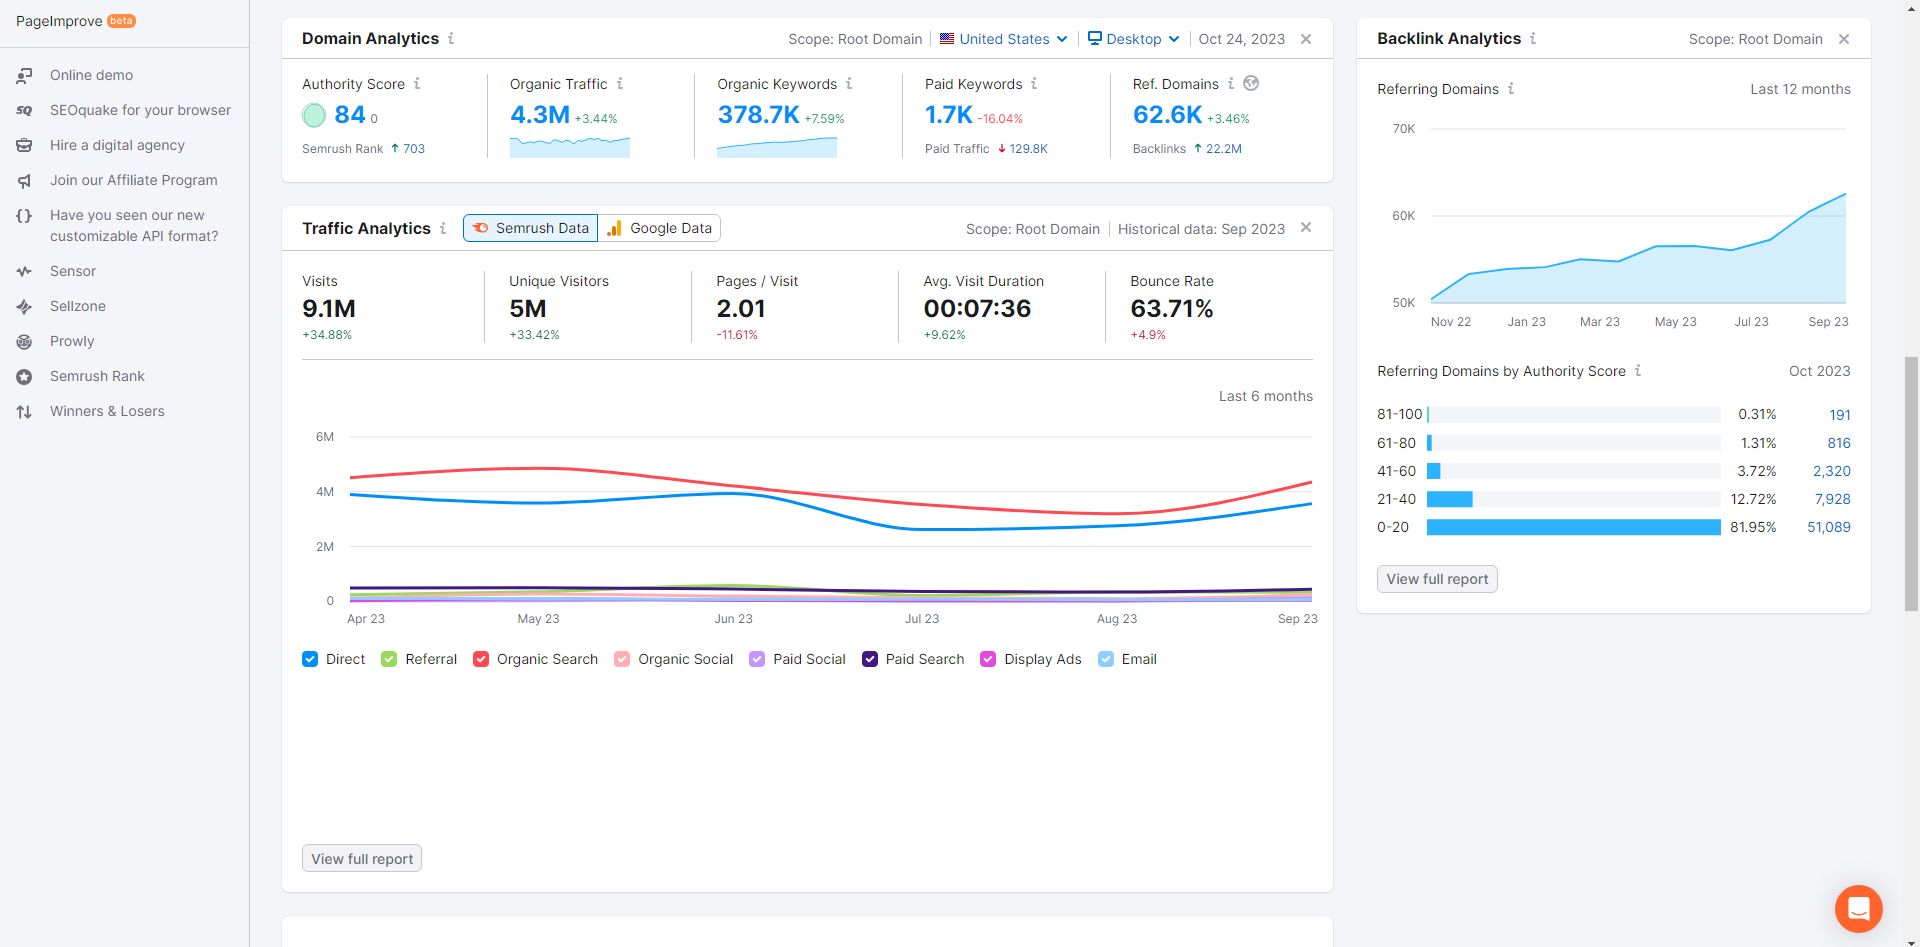Click the Sellzone icon
Image resolution: width=1920 pixels, height=947 pixels.
pyautogui.click(x=24, y=306)
